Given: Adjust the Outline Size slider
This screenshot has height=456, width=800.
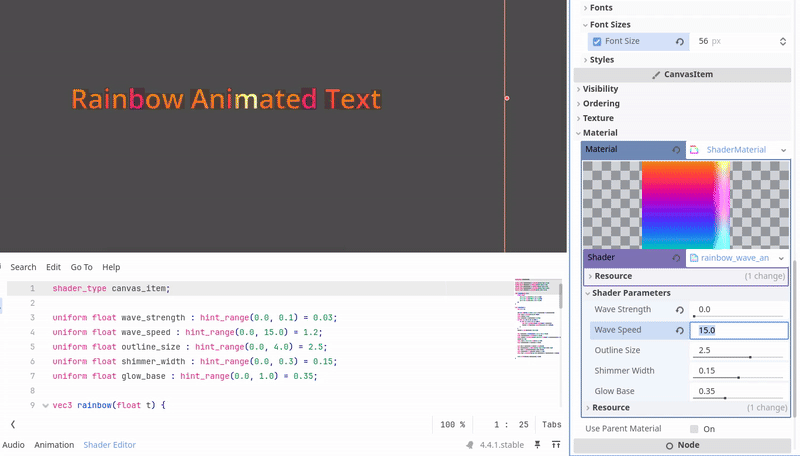Looking at the screenshot, I should [738, 357].
